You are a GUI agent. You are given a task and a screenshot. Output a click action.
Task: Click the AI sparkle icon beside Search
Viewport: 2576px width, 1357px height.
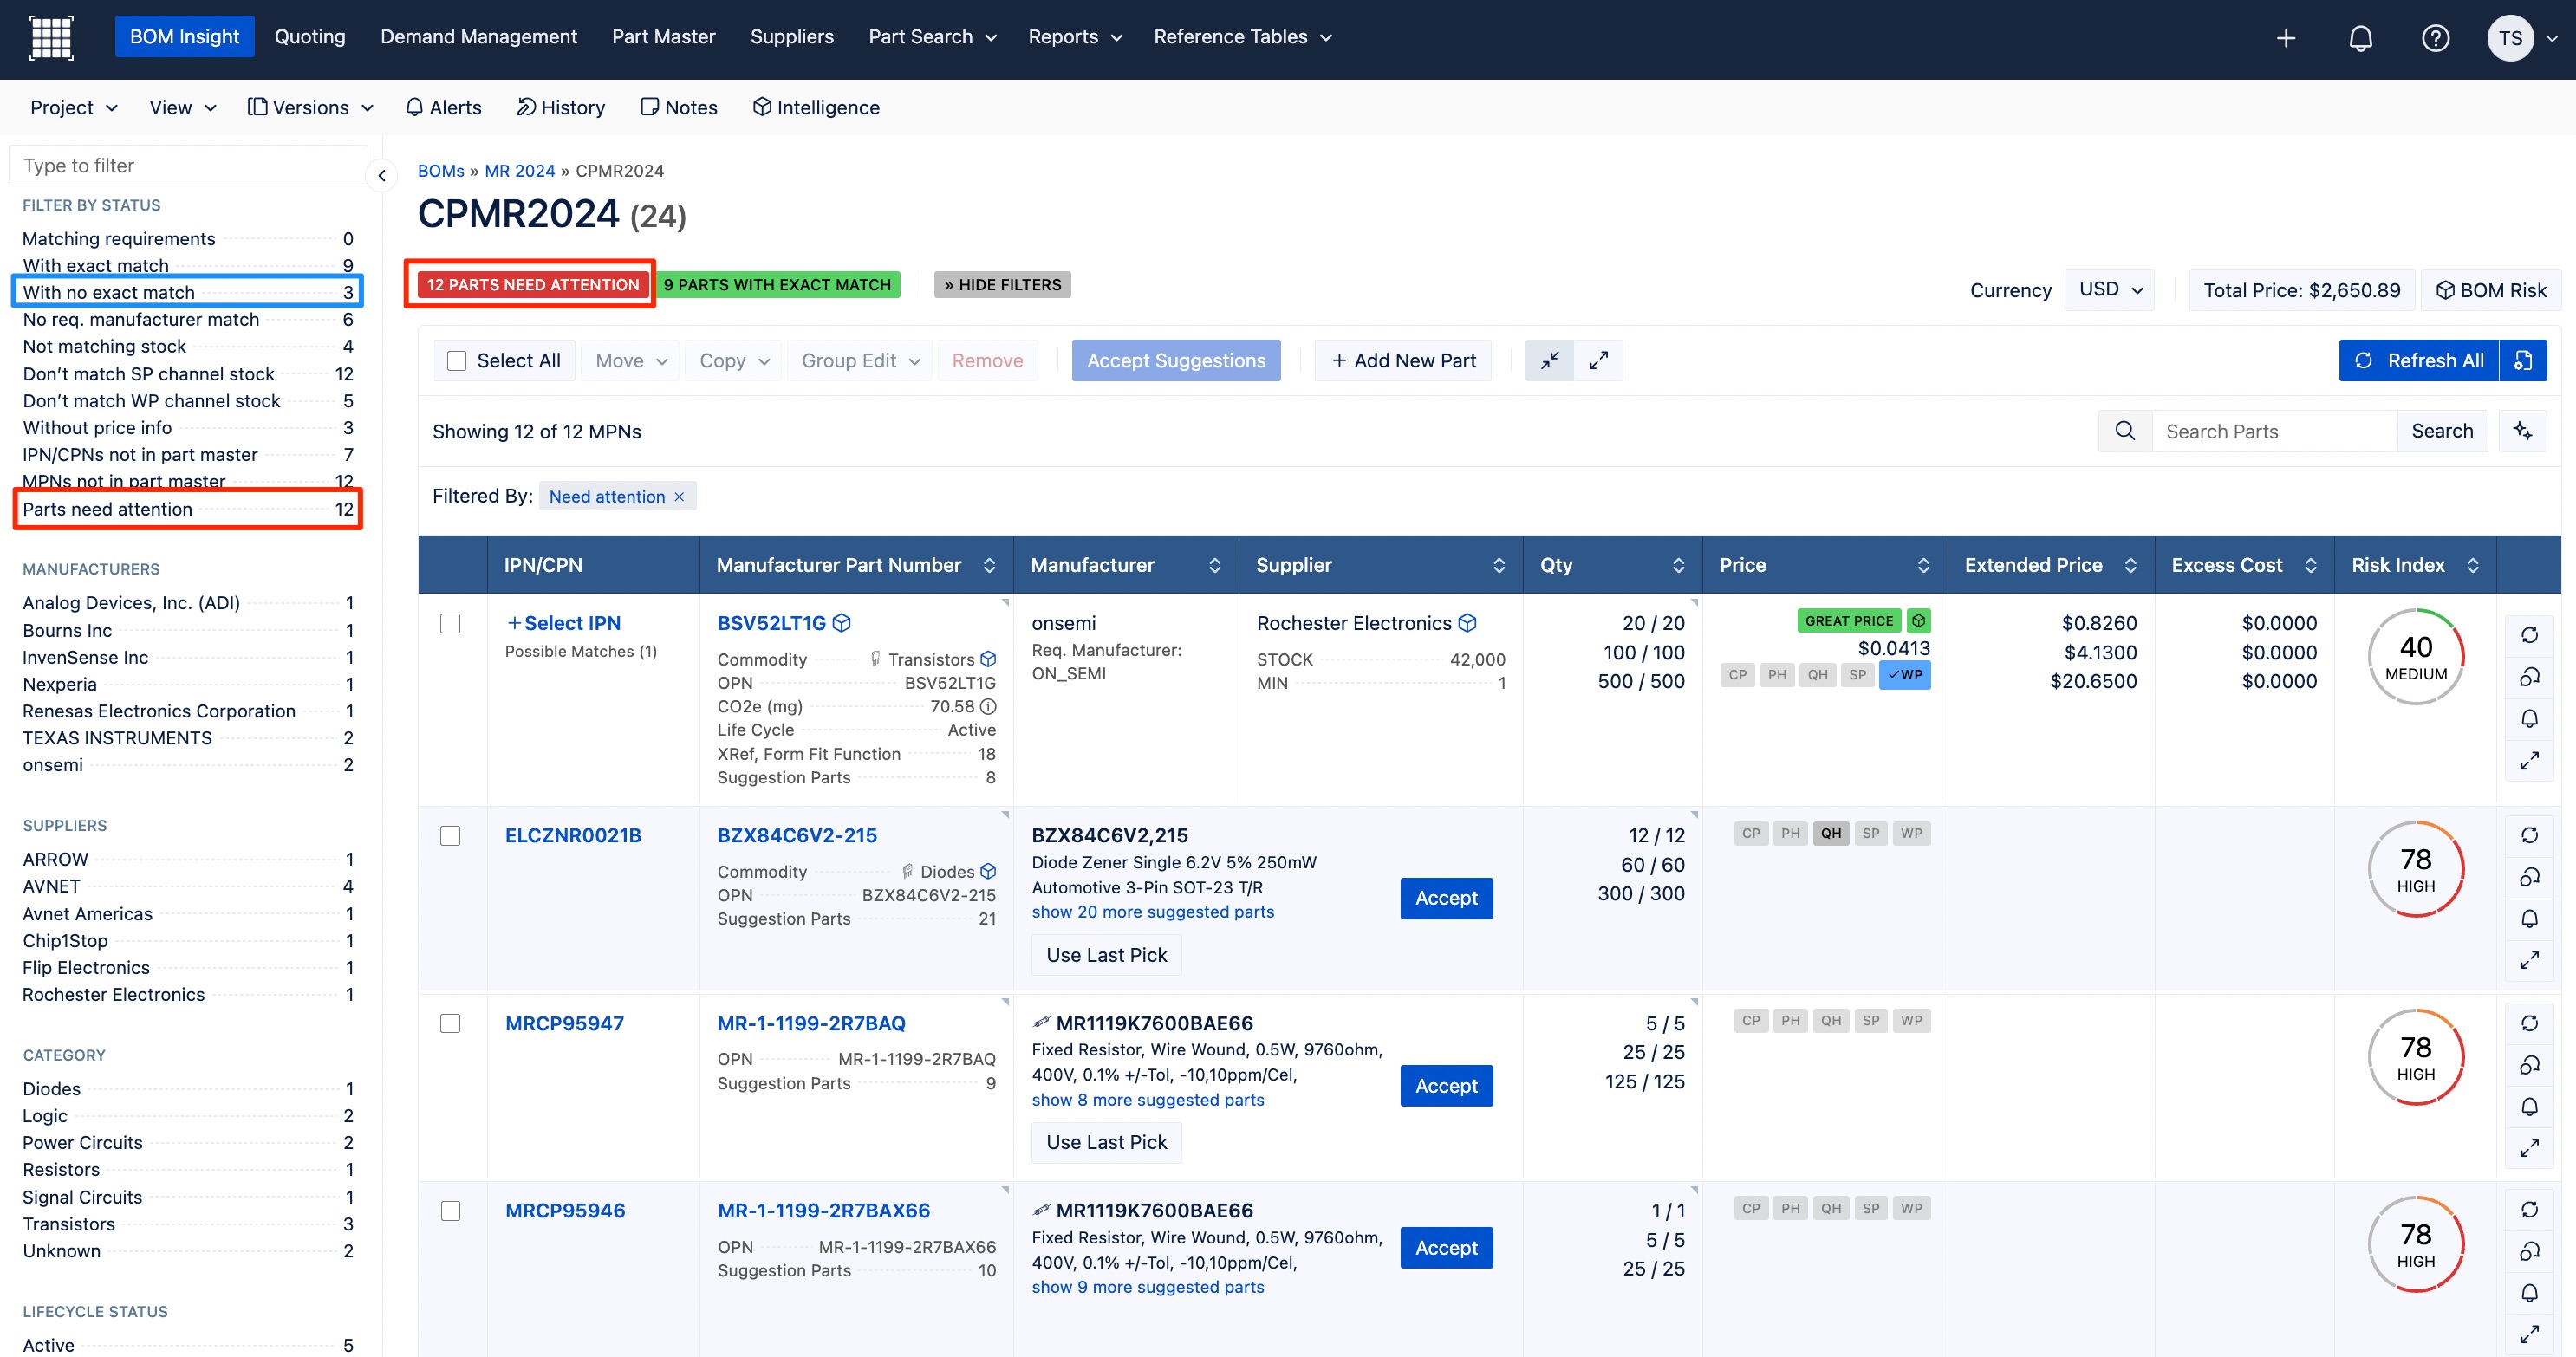(x=2522, y=431)
